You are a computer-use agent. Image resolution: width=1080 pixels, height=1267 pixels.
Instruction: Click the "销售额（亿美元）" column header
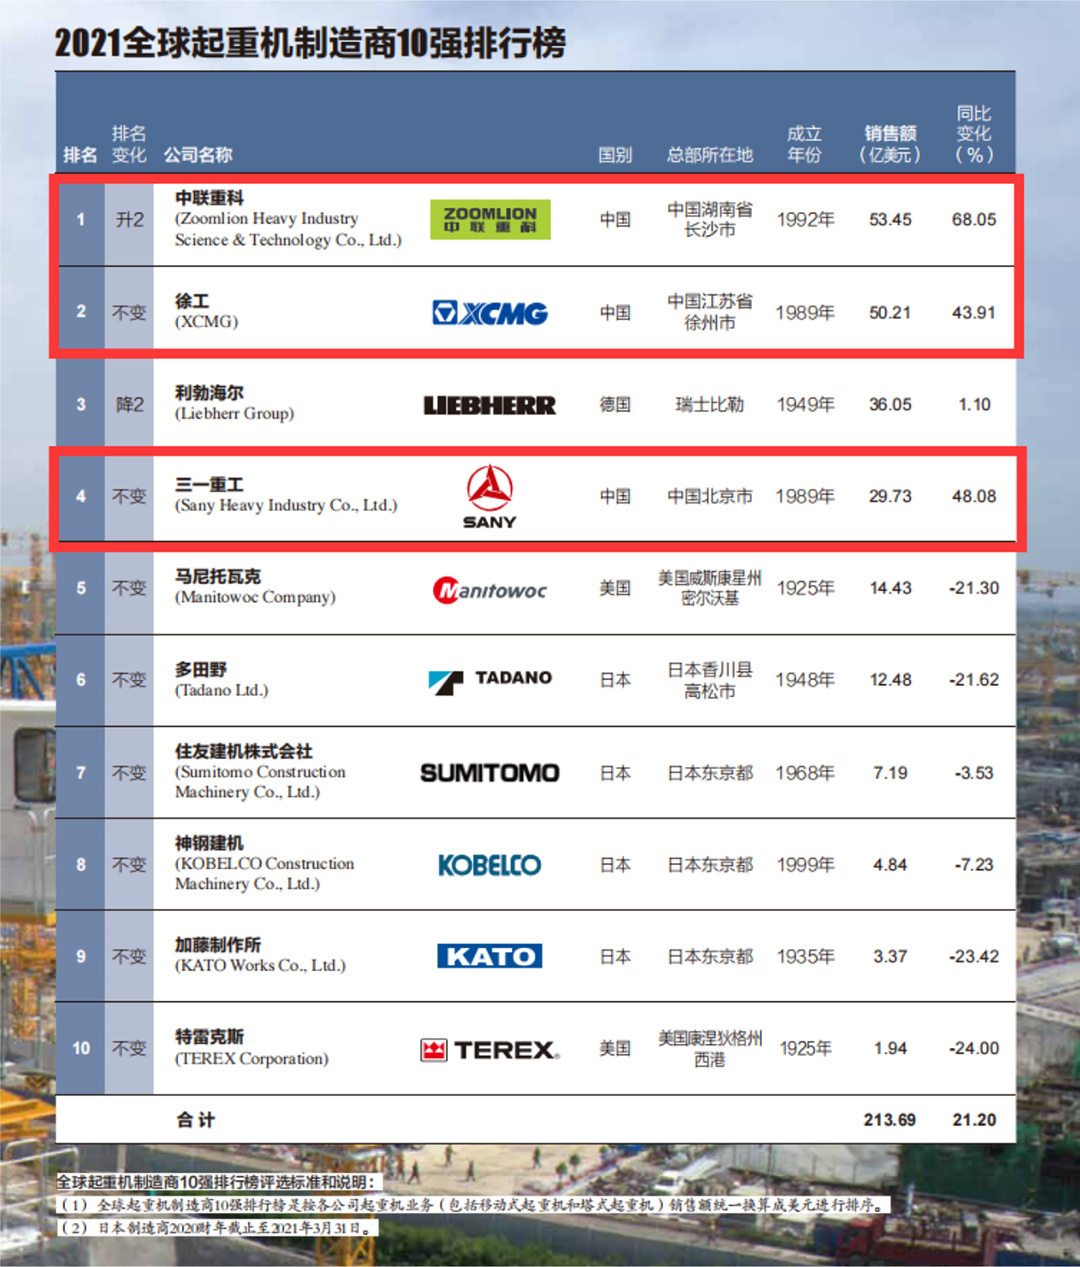pos(890,144)
